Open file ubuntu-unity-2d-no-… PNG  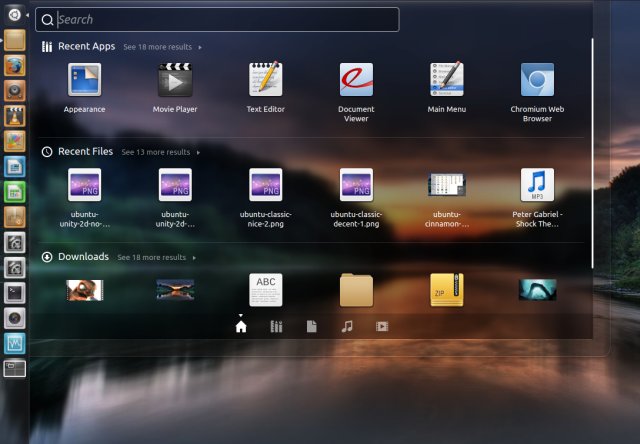pos(84,185)
